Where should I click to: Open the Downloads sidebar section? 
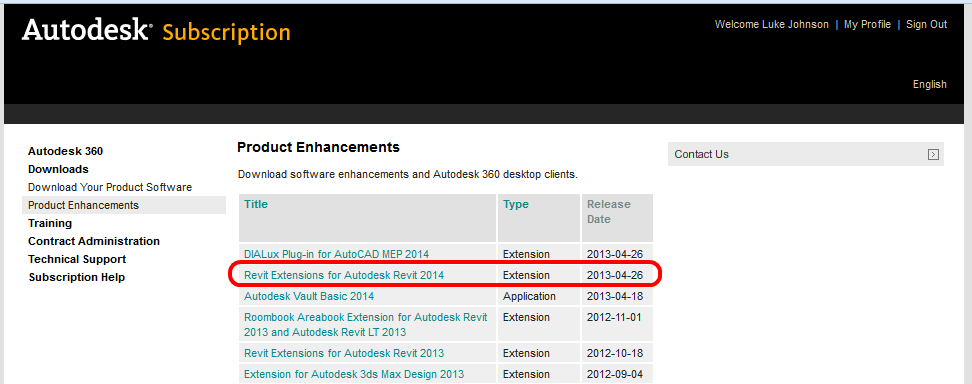pos(58,169)
